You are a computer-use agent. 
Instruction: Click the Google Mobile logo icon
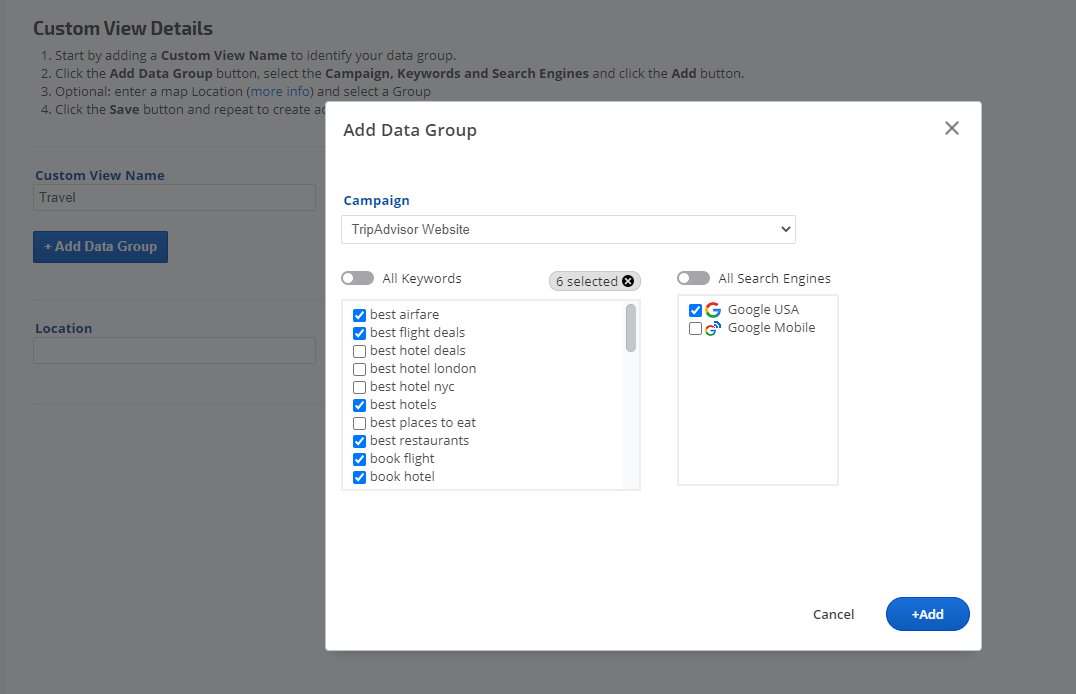(x=713, y=328)
